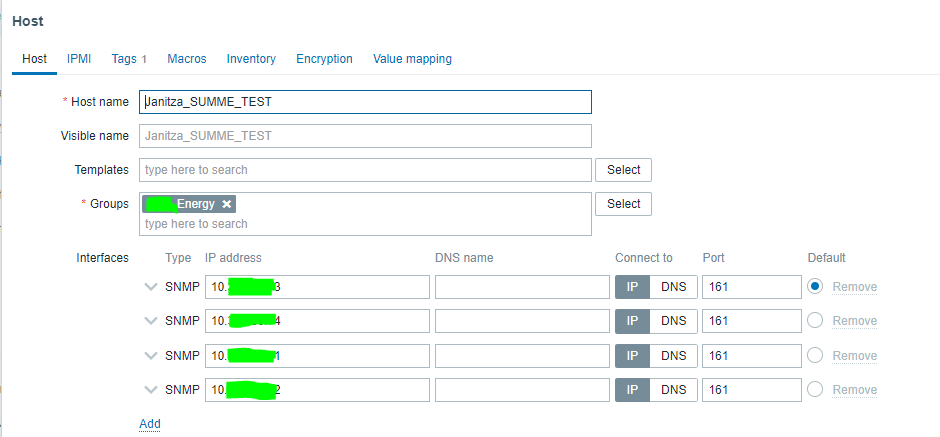Add a new interface via Add link
The width and height of the screenshot is (940, 437).
[150, 424]
